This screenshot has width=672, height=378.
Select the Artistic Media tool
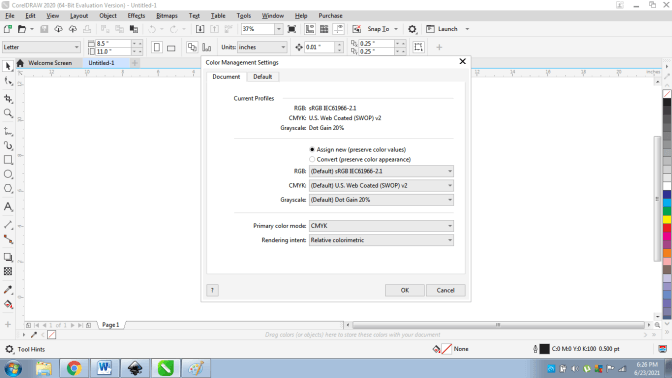click(8, 146)
